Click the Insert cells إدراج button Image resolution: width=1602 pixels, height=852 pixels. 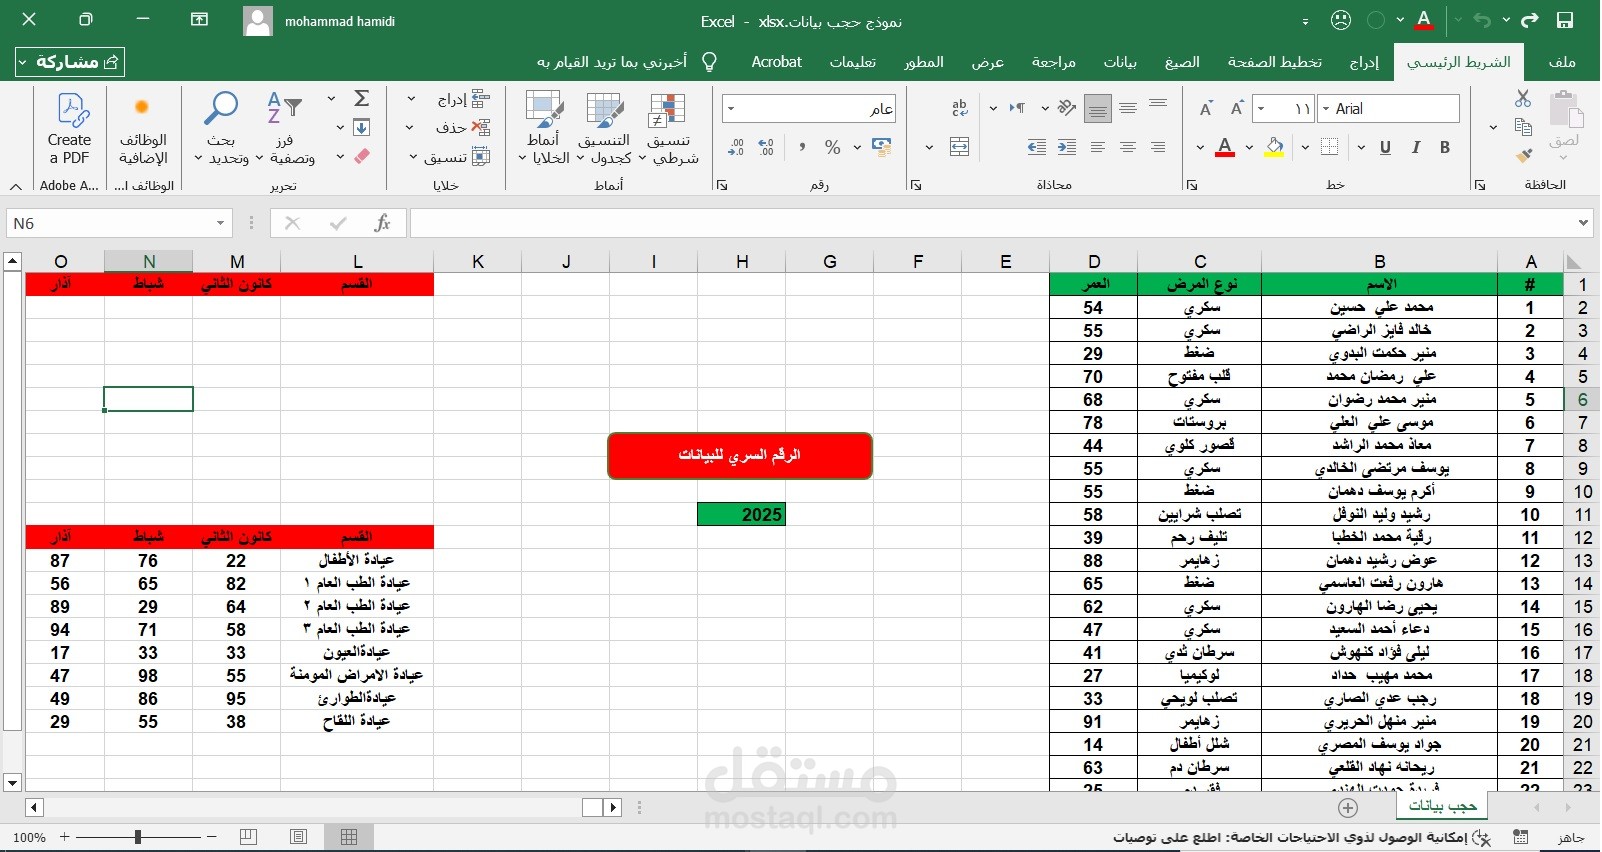click(x=463, y=99)
